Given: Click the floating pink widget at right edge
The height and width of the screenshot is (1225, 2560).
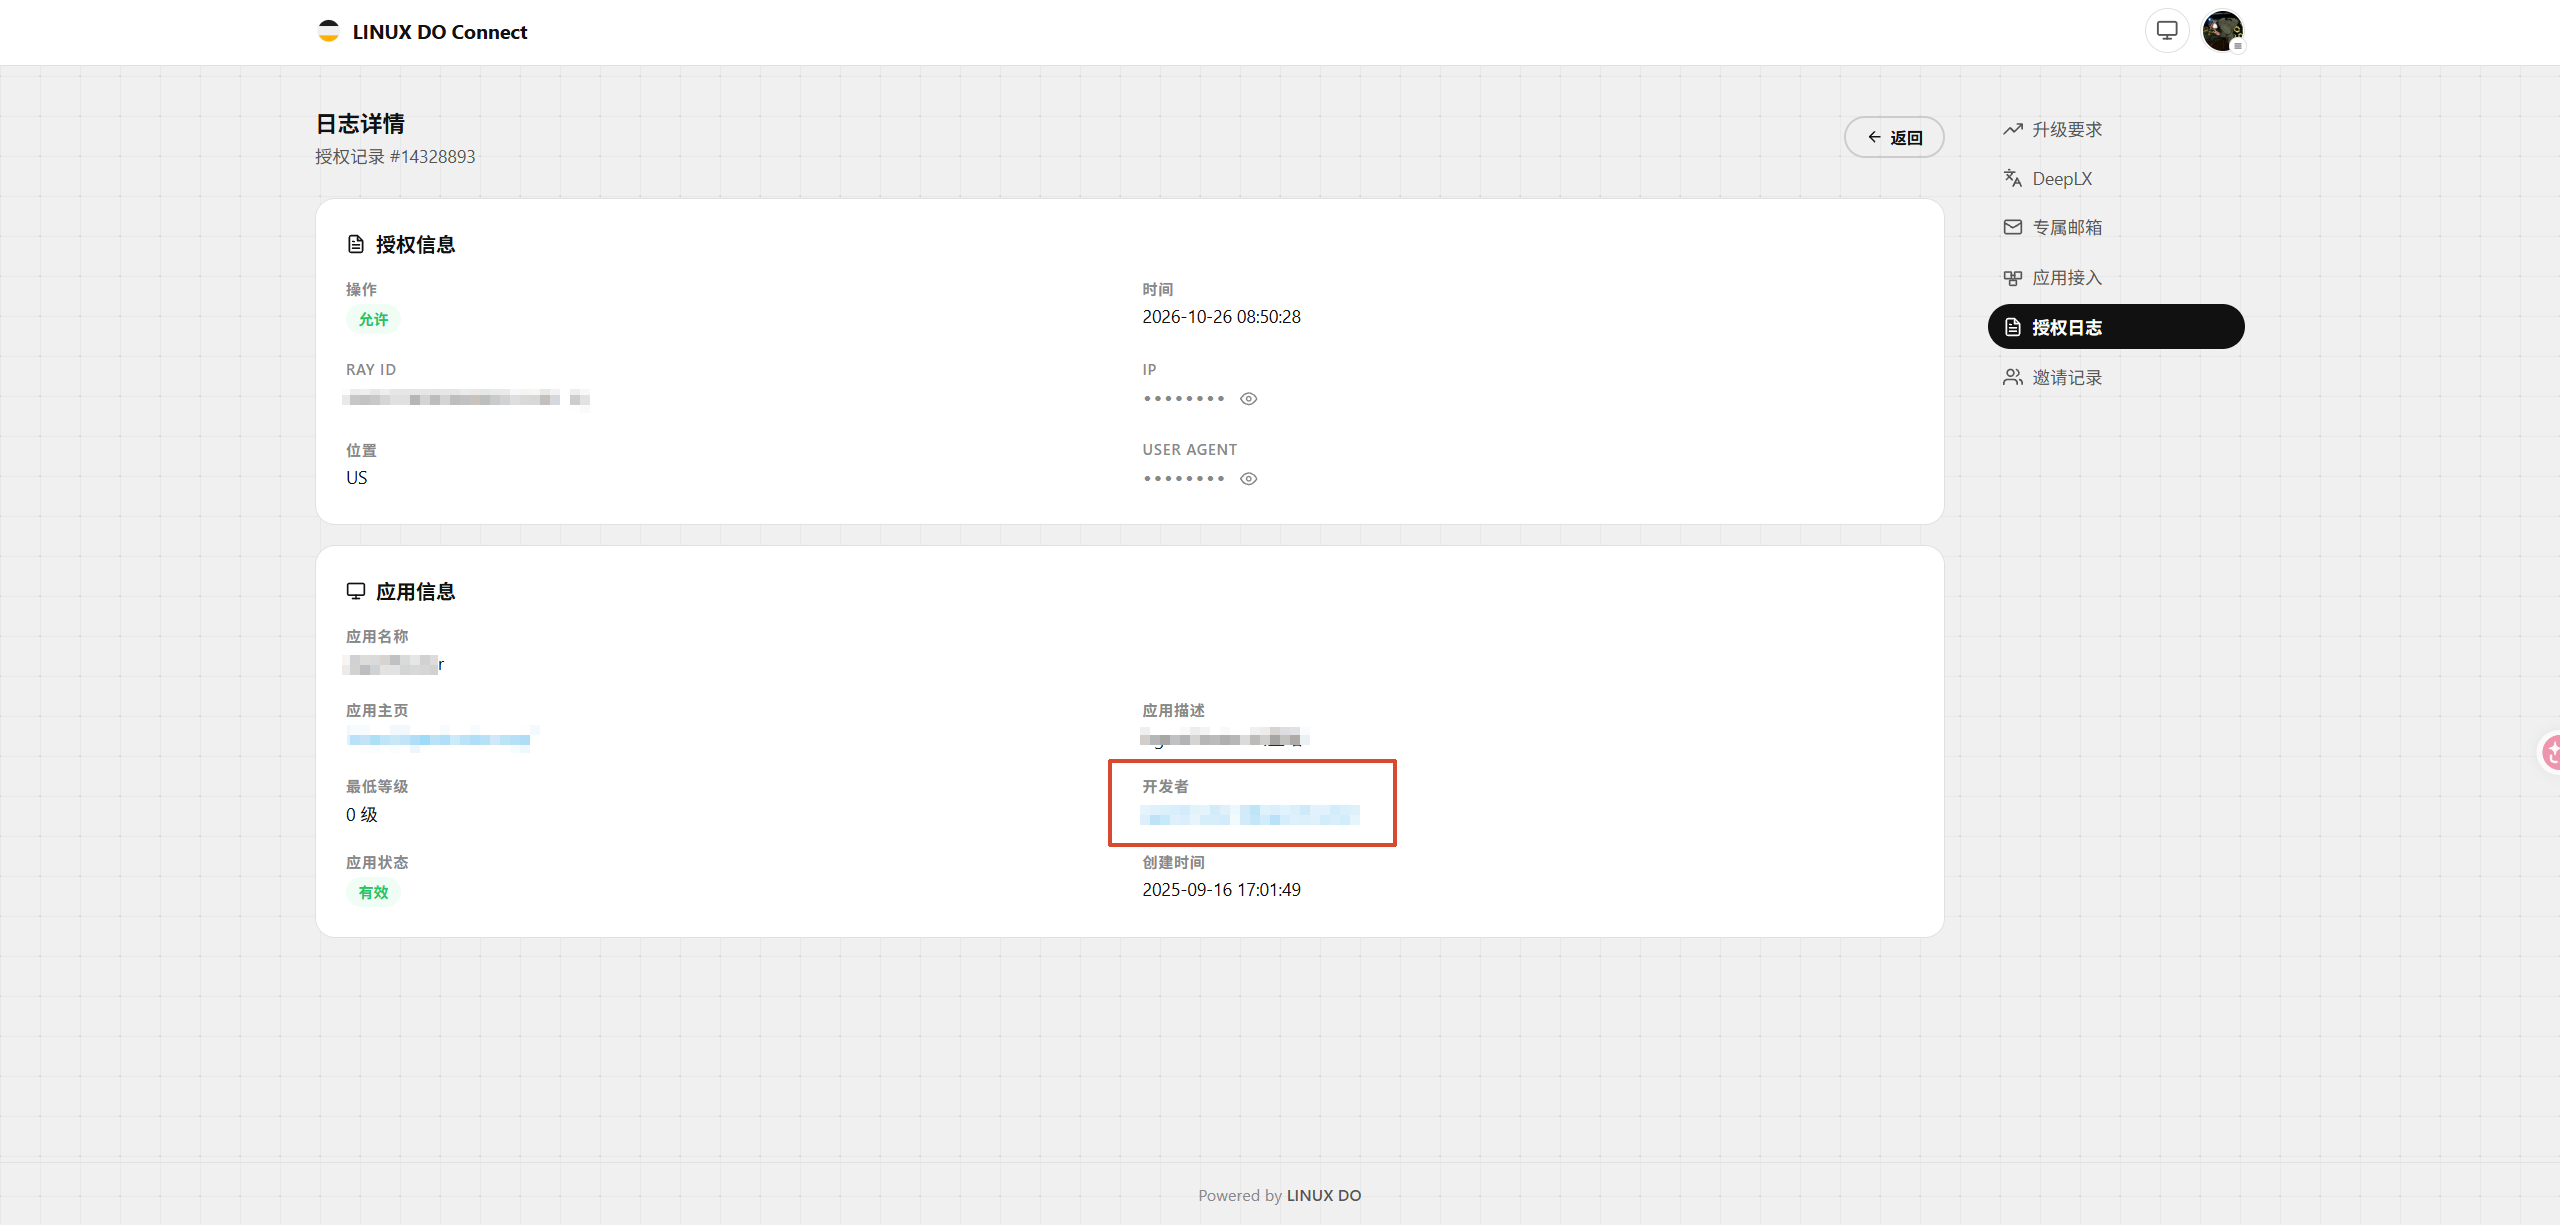Looking at the screenshot, I should (2549, 752).
